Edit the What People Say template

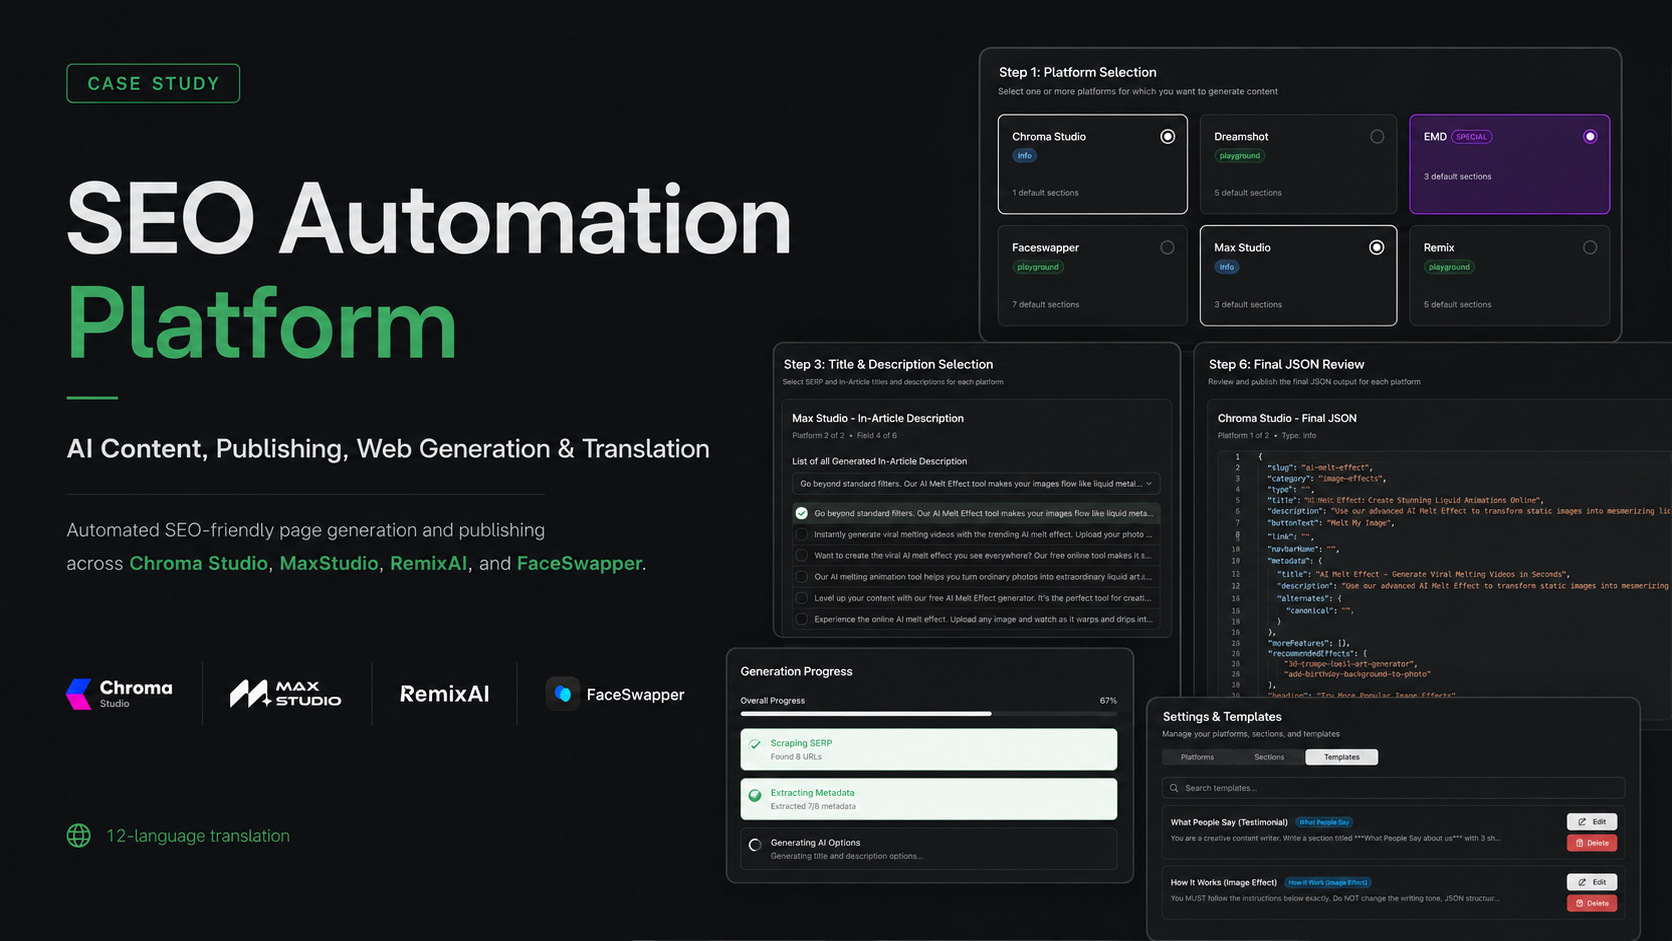pos(1592,822)
